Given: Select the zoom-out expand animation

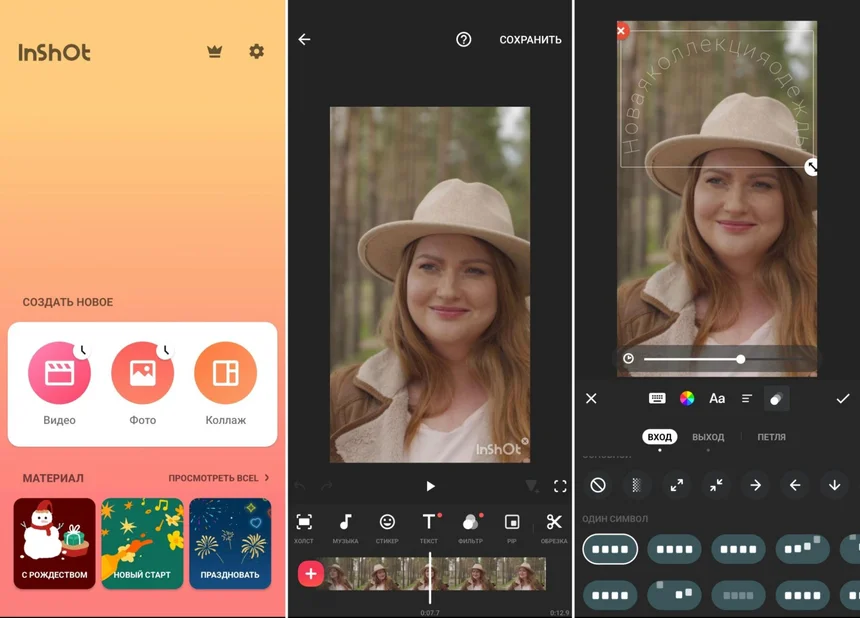Looking at the screenshot, I should click(677, 485).
